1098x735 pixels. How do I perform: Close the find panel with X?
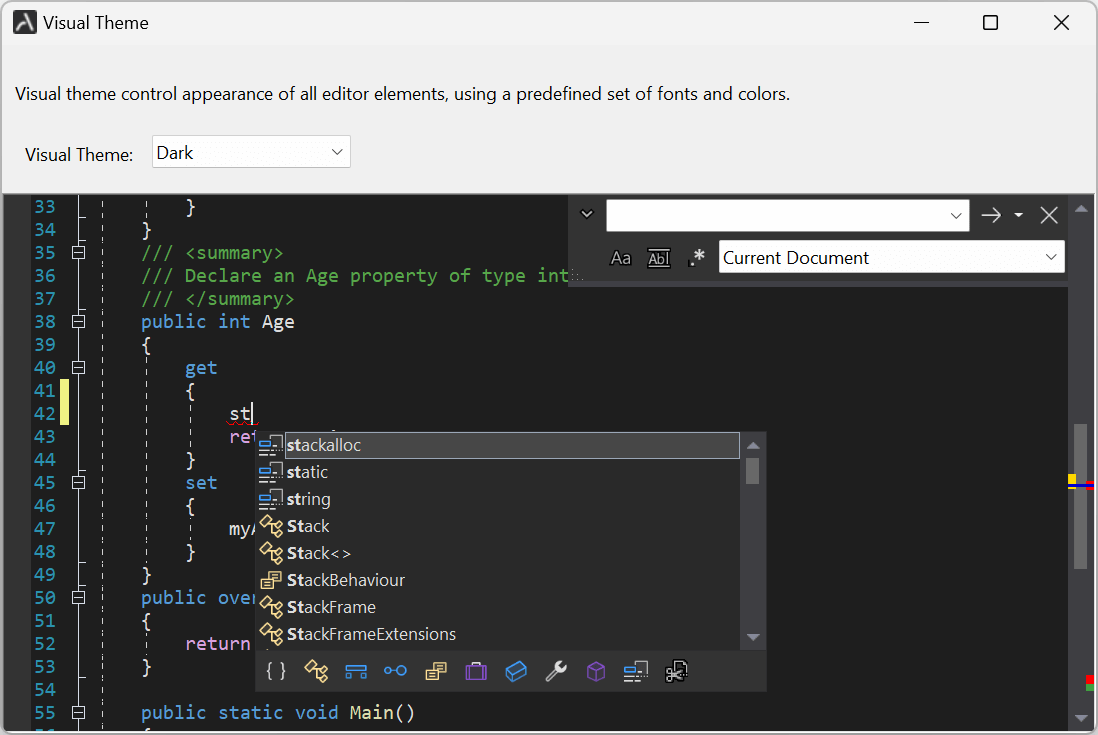[1049, 216]
